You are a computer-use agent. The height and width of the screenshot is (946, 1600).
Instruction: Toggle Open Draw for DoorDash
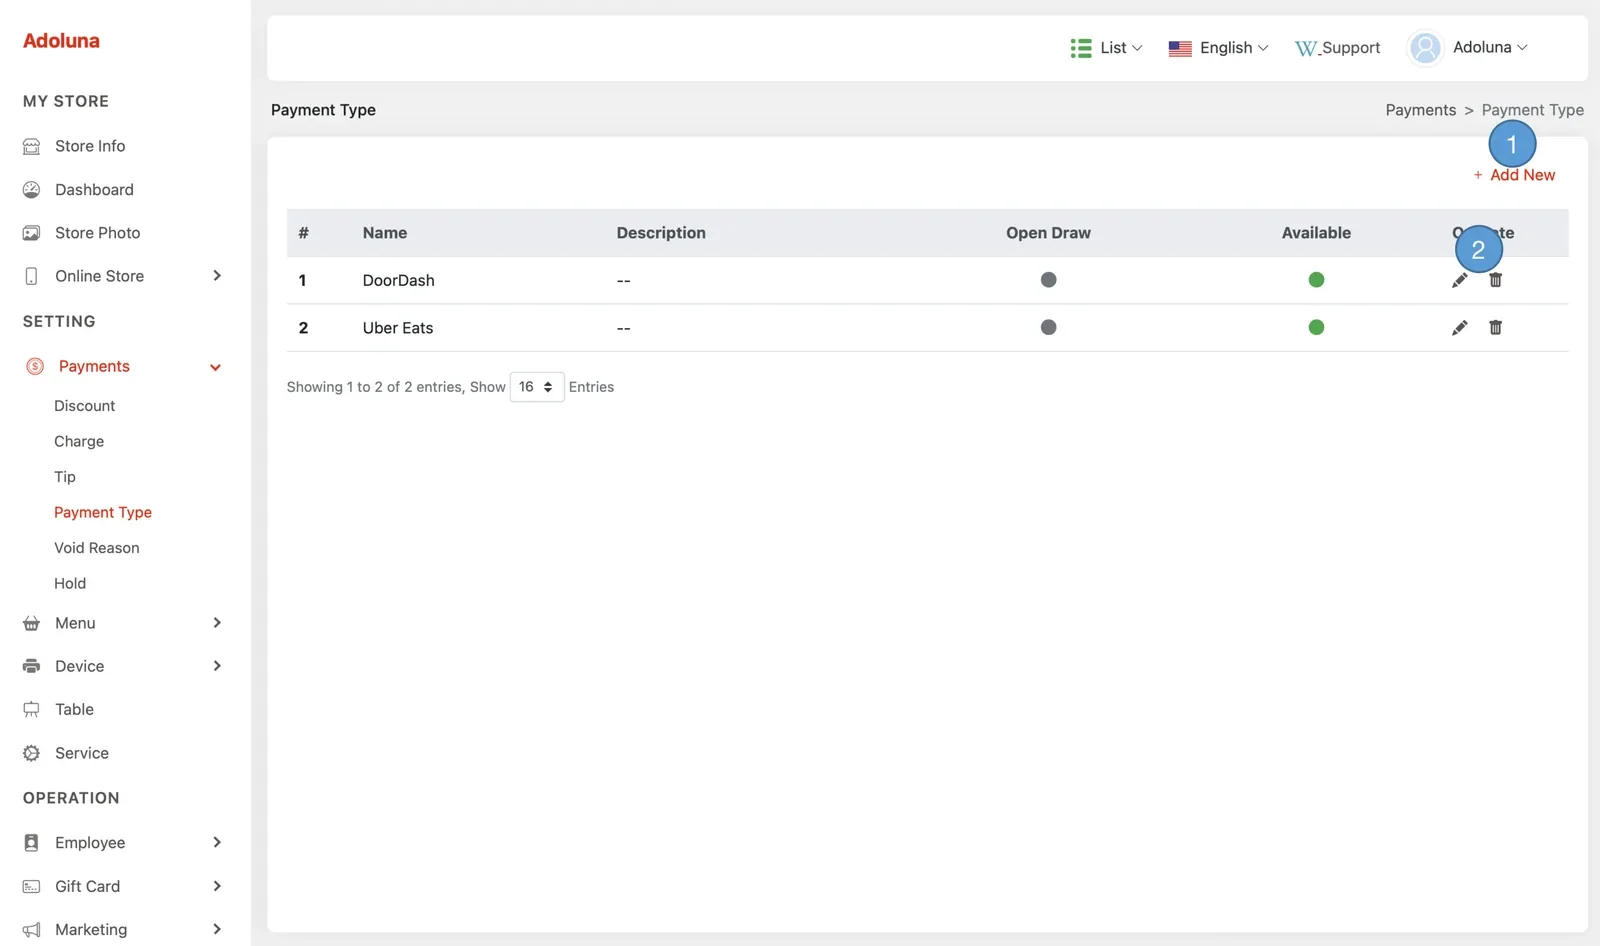(x=1048, y=280)
